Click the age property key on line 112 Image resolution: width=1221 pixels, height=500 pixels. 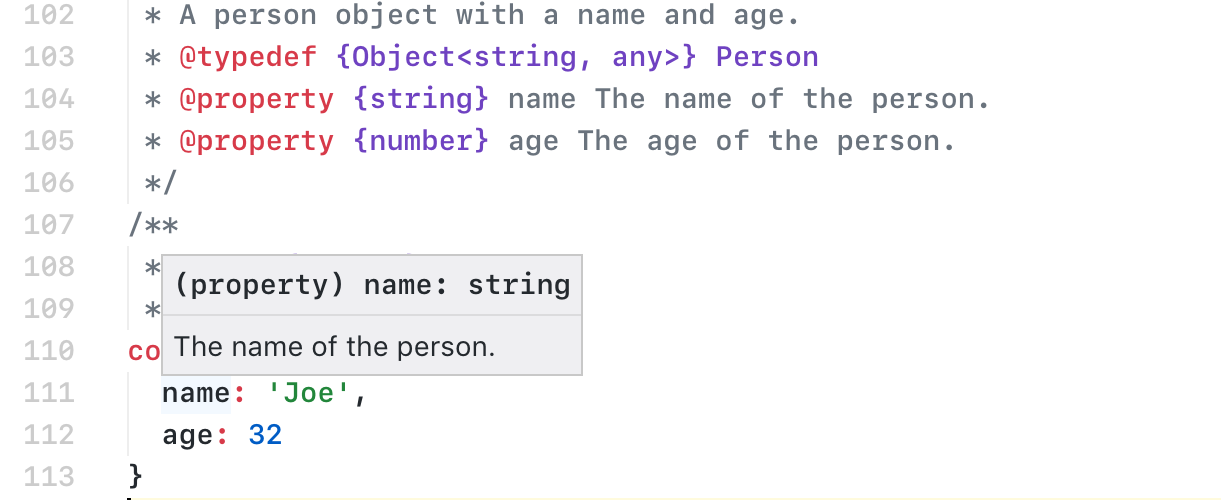188,435
